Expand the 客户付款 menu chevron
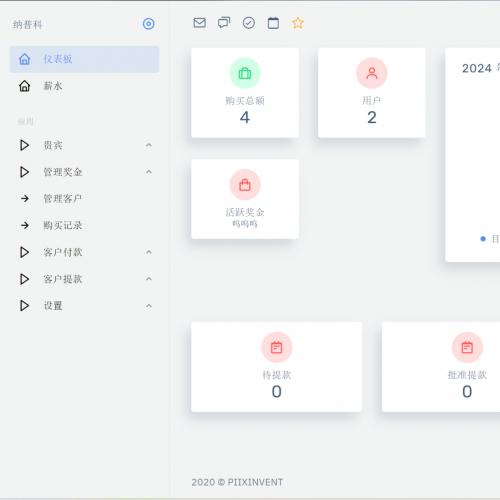500x500 pixels. (149, 252)
